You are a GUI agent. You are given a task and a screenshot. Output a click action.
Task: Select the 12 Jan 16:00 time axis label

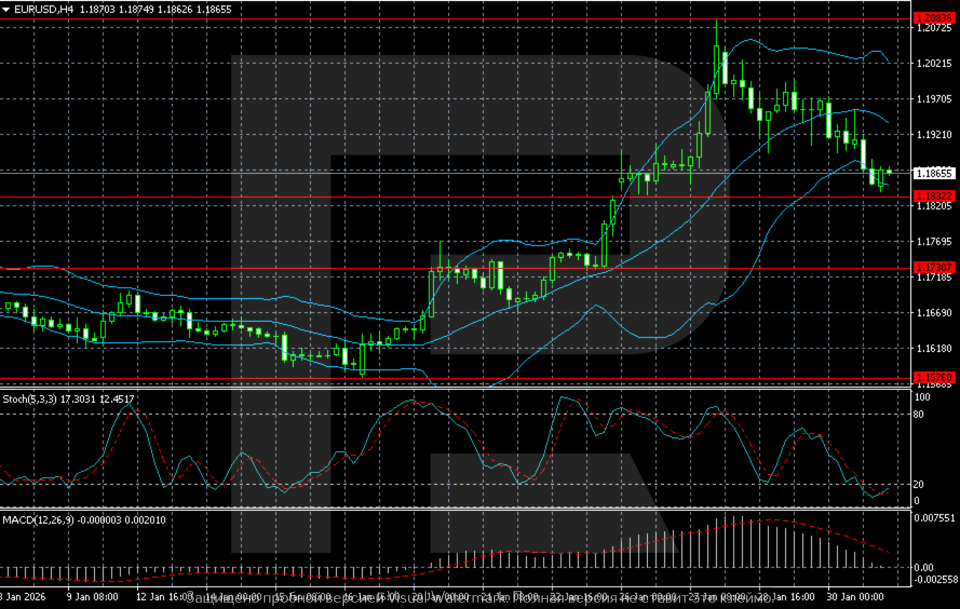tap(164, 597)
